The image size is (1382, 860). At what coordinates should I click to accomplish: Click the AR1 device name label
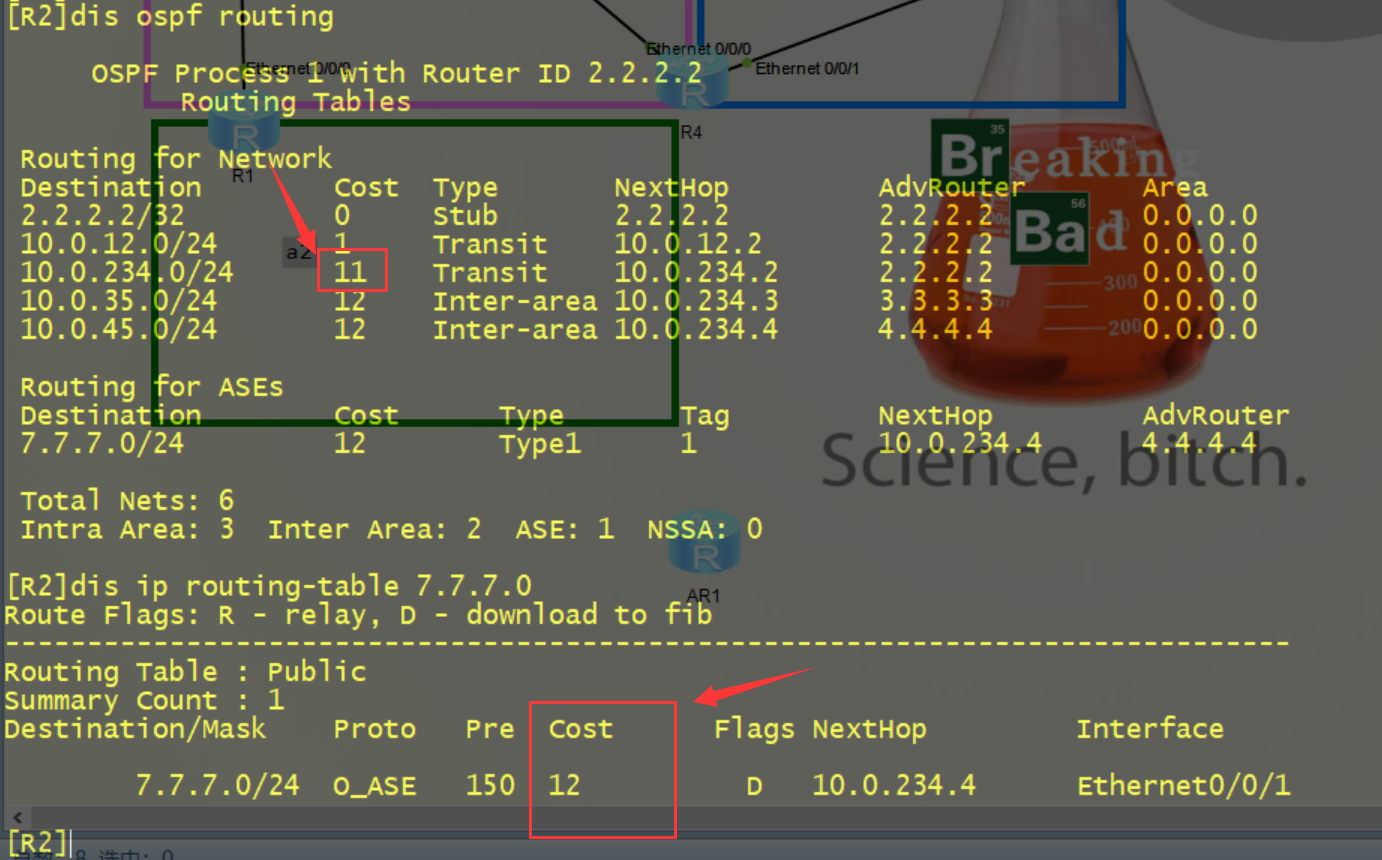point(705,595)
